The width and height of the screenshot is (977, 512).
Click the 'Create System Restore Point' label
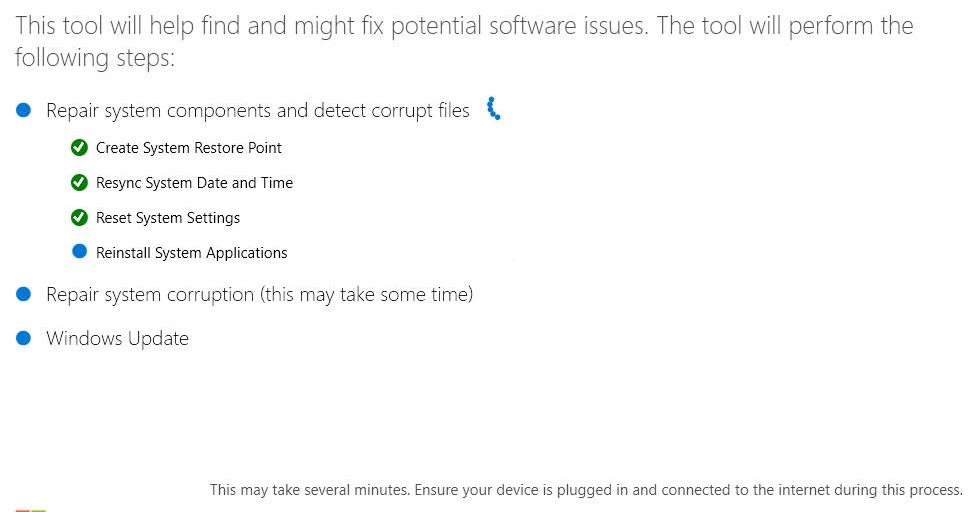pyautogui.click(x=188, y=148)
